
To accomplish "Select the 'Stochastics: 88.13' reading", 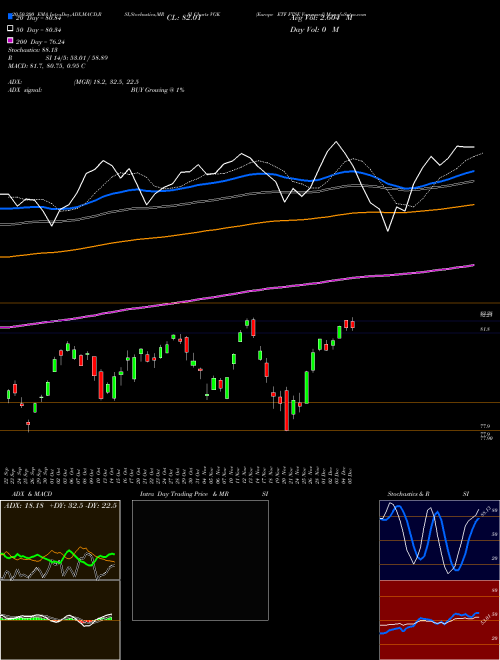I will [x=36, y=50].
